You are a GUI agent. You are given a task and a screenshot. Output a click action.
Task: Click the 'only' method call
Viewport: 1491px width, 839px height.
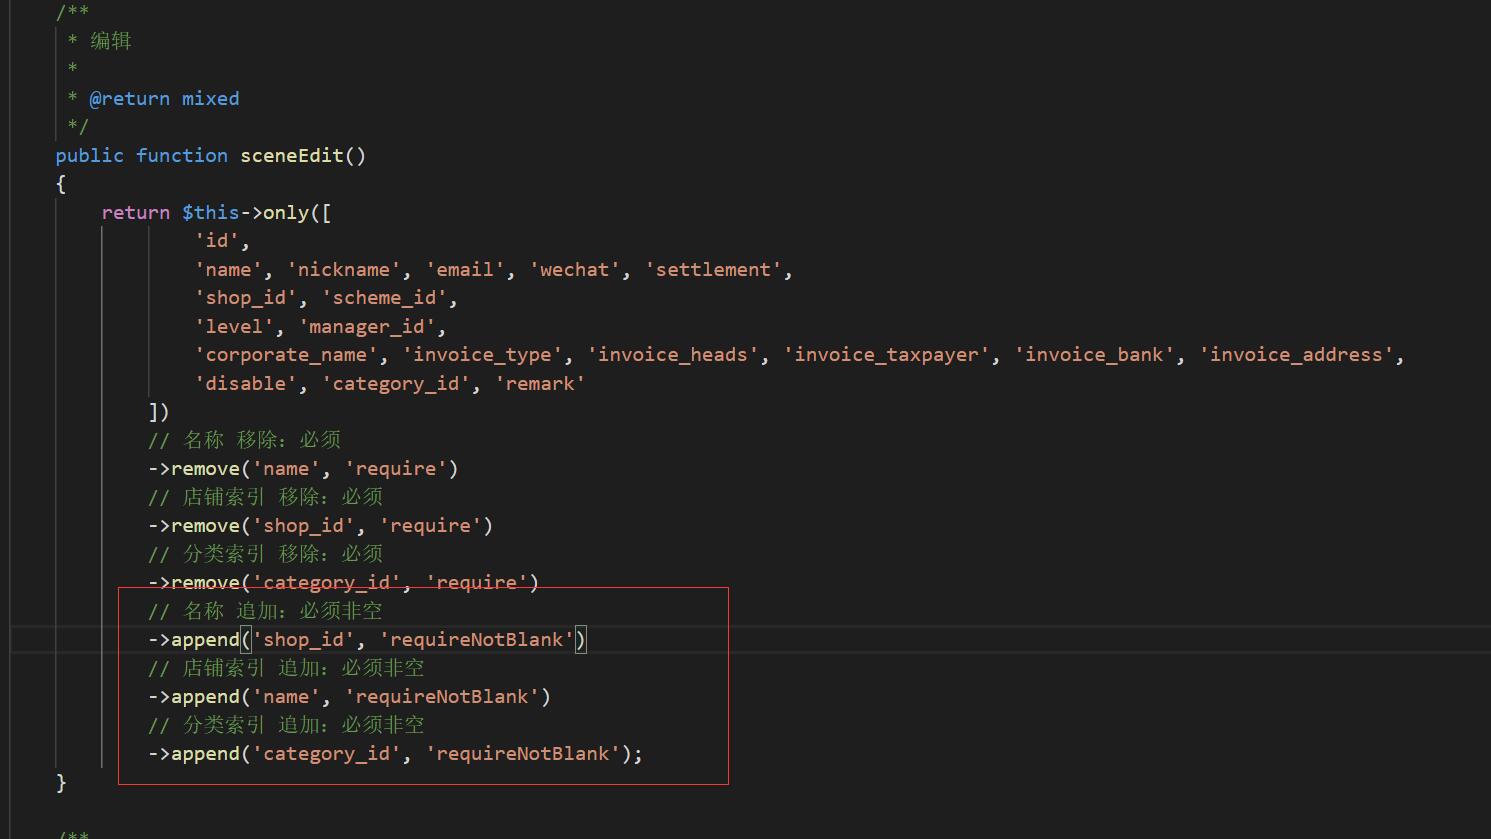point(286,213)
